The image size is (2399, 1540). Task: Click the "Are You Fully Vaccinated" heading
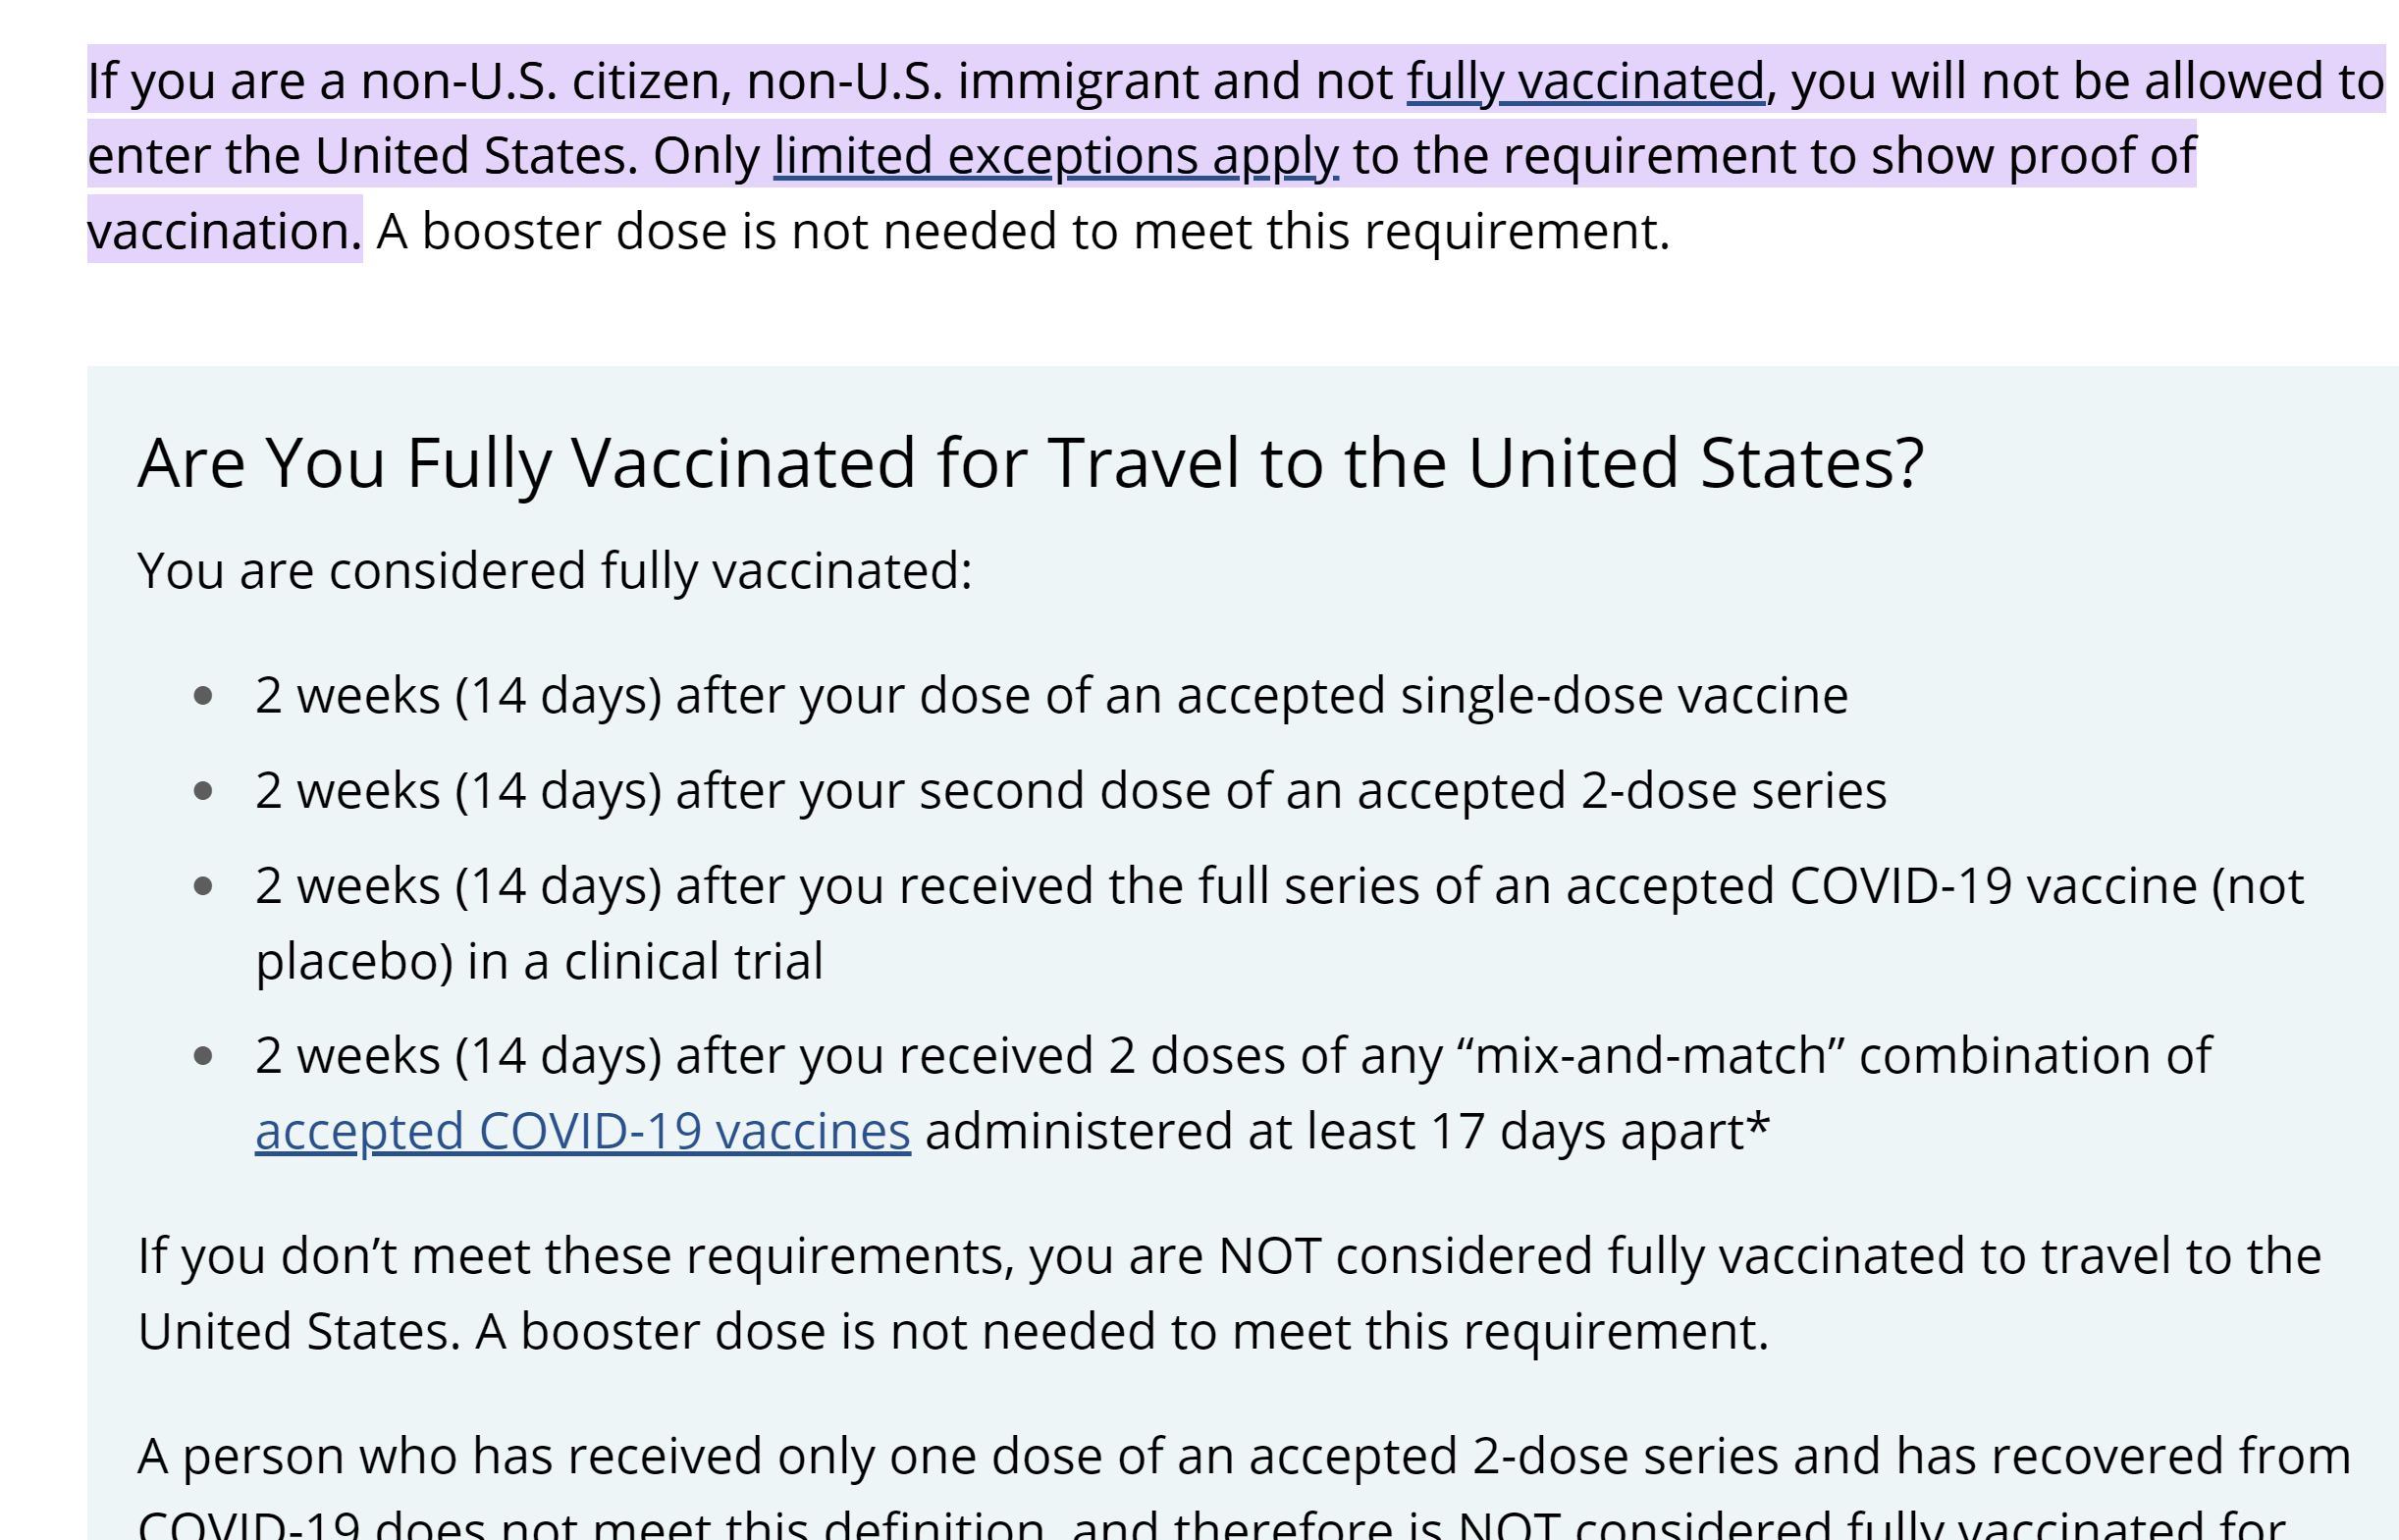coord(1030,464)
